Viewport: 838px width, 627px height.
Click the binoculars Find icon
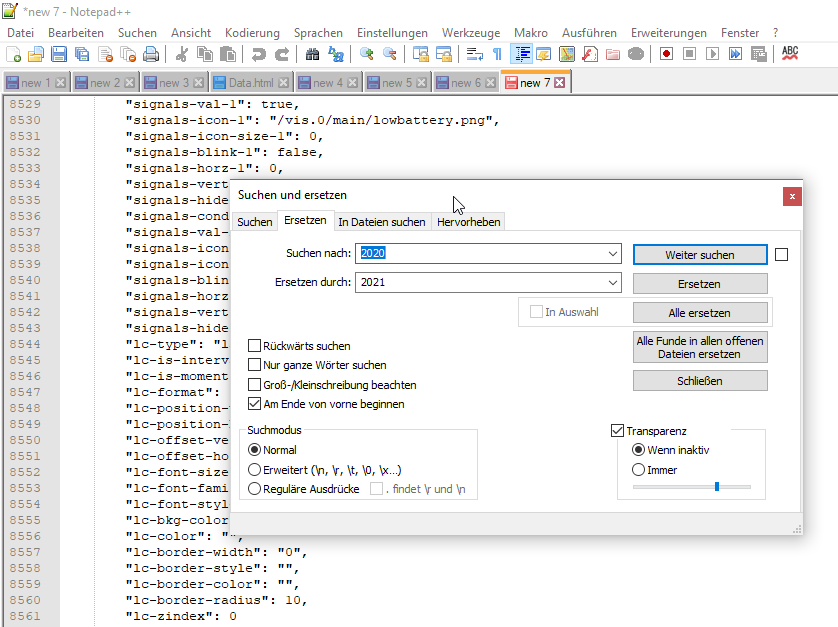[x=312, y=54]
